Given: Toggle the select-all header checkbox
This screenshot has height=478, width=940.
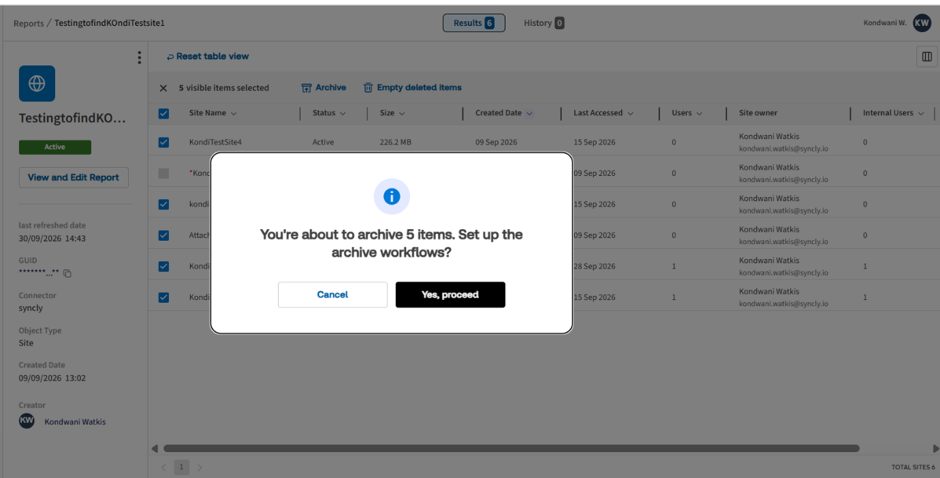Looking at the screenshot, I should [x=164, y=113].
